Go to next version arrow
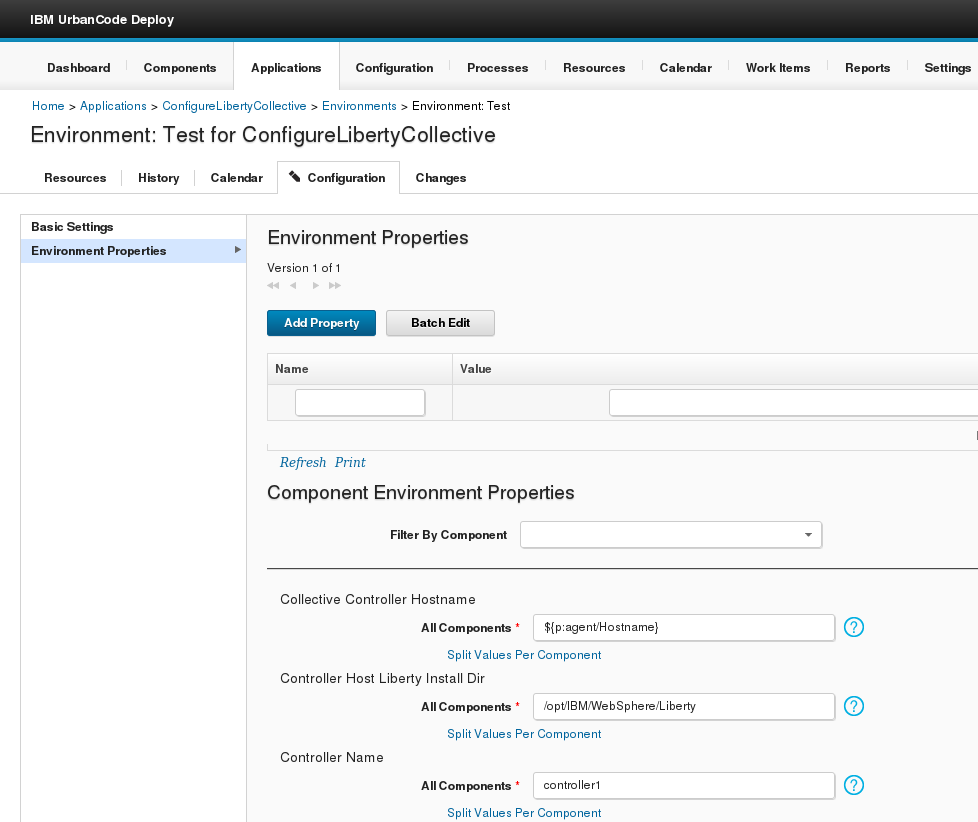The height and width of the screenshot is (822, 978). [x=315, y=286]
